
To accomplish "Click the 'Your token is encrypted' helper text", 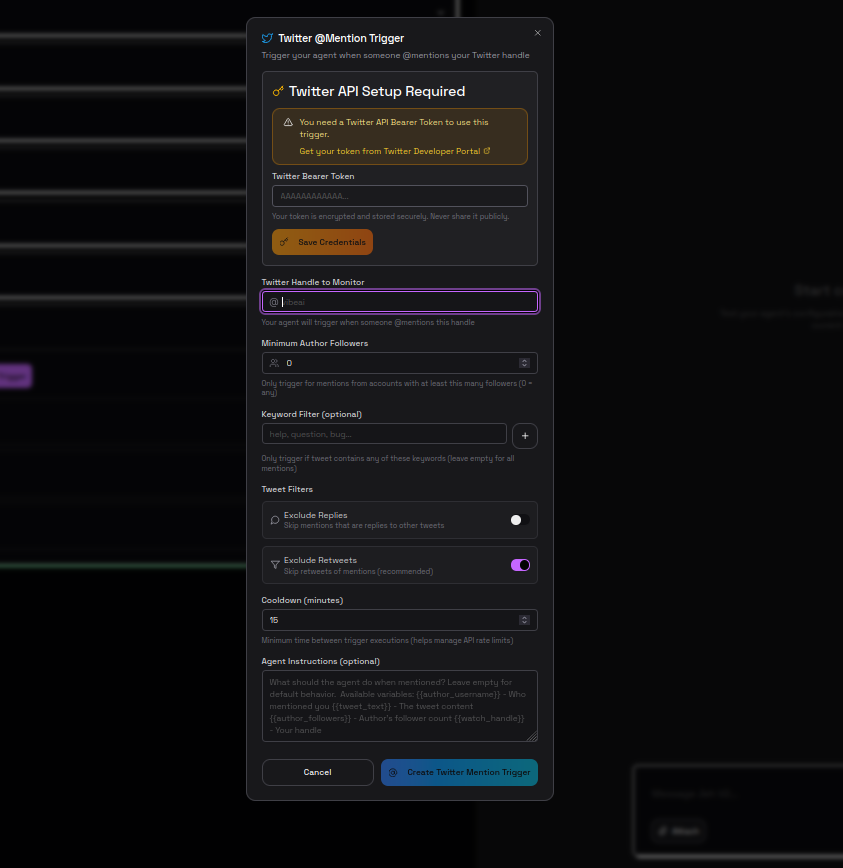I will [390, 216].
